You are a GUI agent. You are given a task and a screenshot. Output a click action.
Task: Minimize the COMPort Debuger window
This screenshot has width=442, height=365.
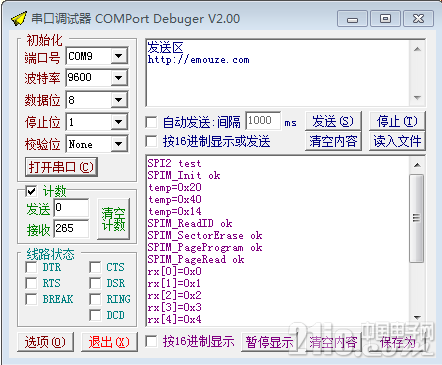click(352, 18)
